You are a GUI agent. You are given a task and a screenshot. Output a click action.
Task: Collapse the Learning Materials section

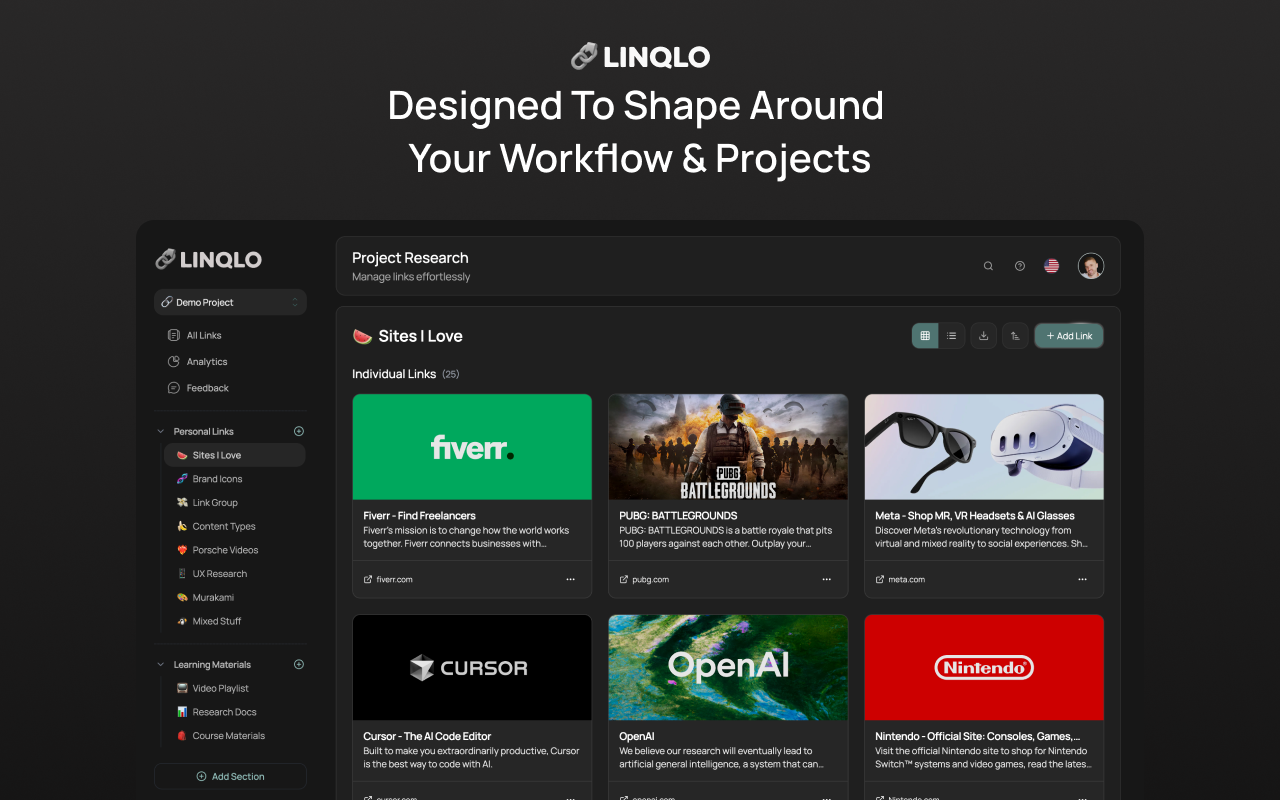coord(160,664)
